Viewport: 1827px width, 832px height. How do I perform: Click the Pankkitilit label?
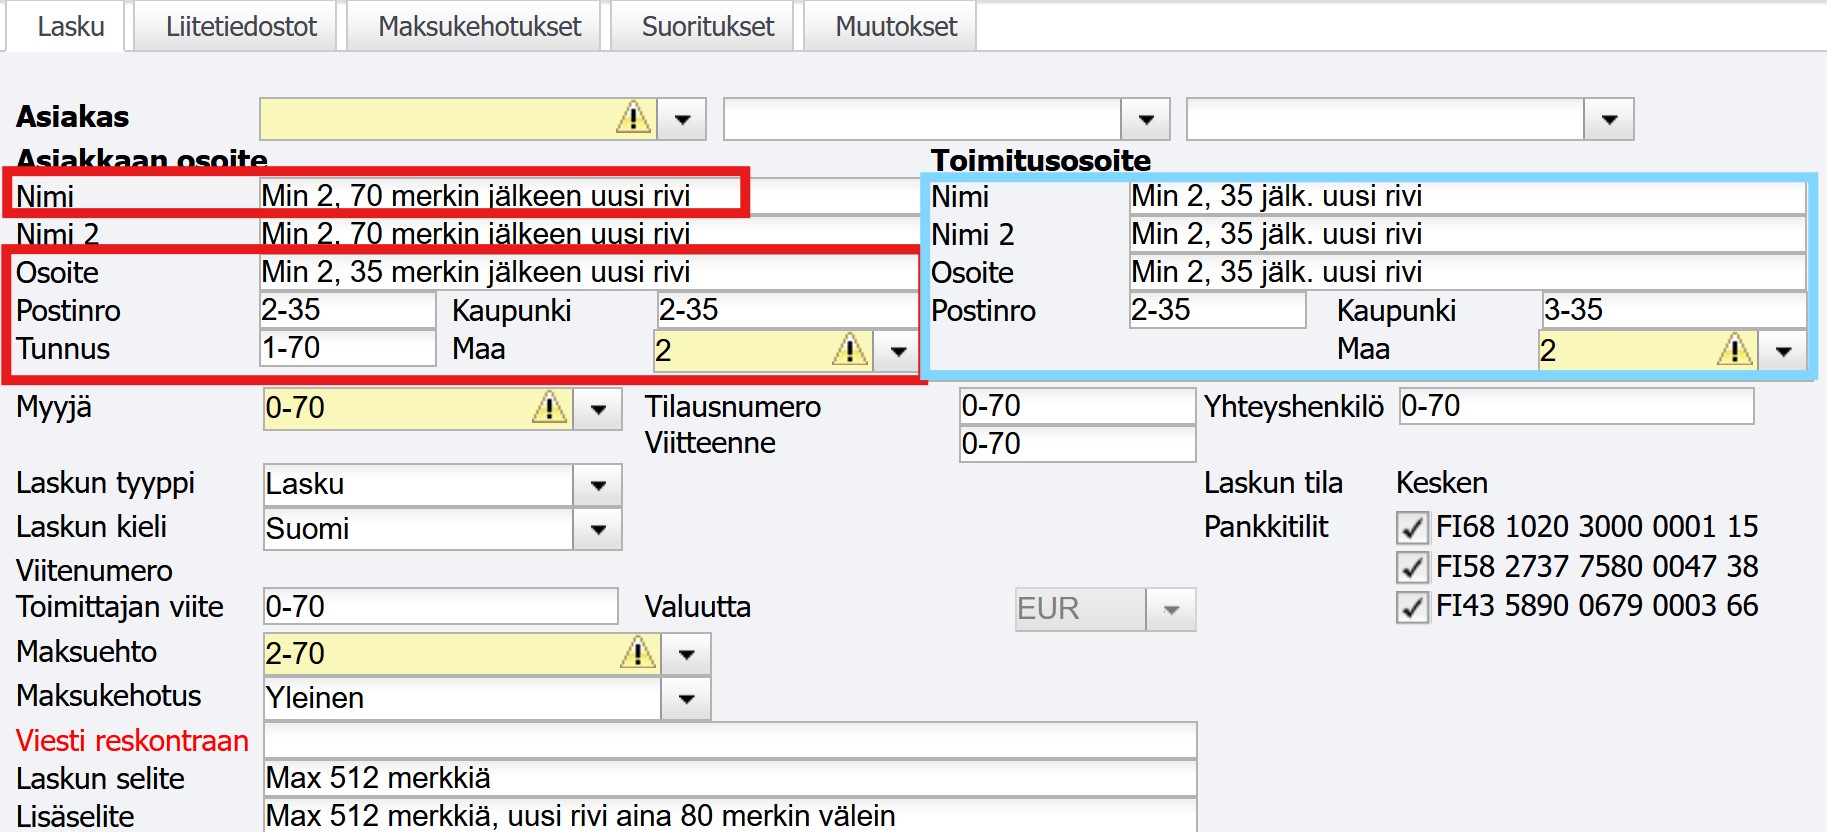[x=1266, y=527]
